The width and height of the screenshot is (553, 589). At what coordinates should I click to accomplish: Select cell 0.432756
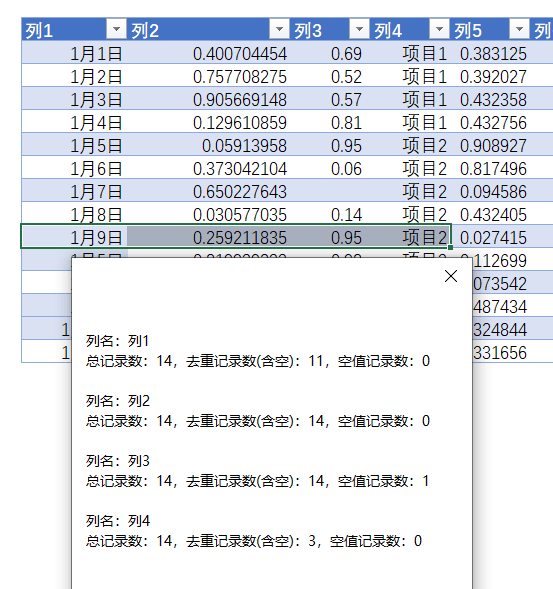(490, 121)
